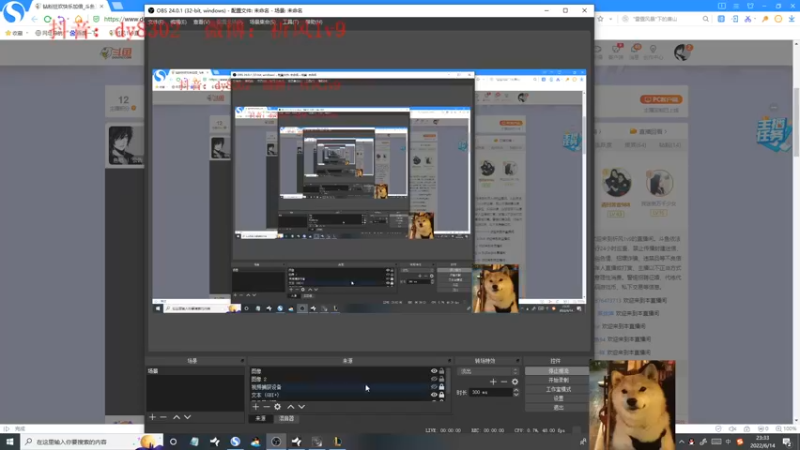Switch to 混音器 tab
This screenshot has height=450, width=800.
(x=287, y=418)
